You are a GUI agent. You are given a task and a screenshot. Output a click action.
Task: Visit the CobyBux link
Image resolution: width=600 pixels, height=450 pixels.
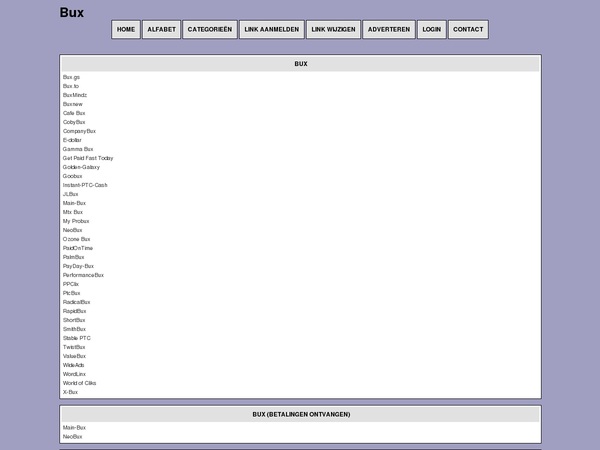pyautogui.click(x=74, y=122)
